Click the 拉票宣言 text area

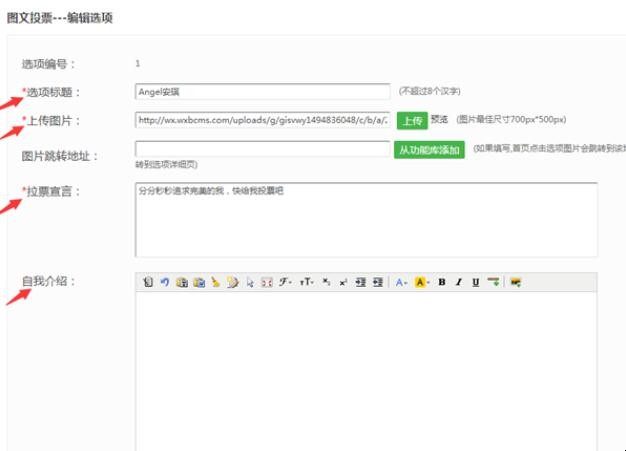pyautogui.click(x=366, y=219)
